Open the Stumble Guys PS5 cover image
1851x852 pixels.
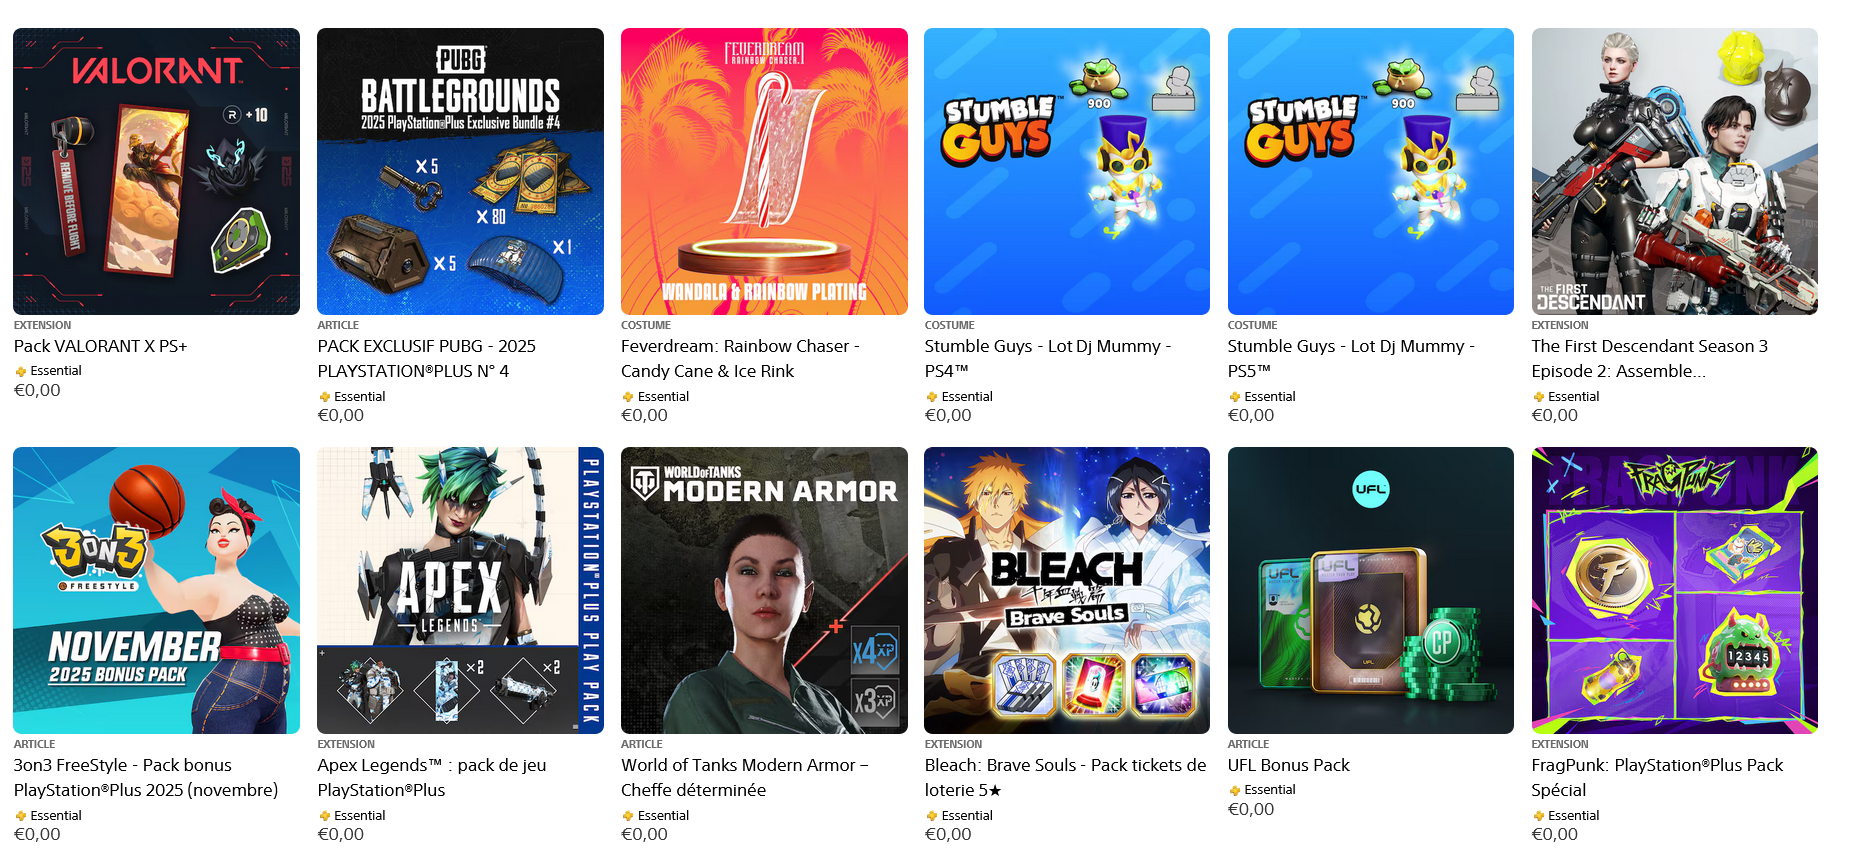(1371, 171)
